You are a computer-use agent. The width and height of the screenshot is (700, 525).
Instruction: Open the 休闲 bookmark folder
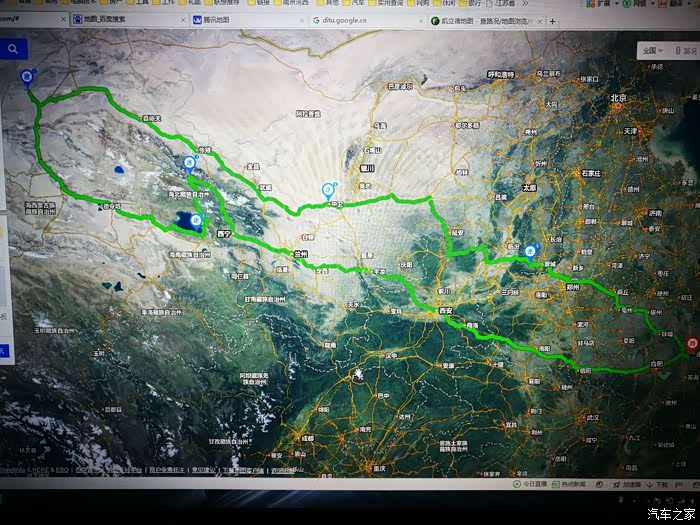(444, 2)
